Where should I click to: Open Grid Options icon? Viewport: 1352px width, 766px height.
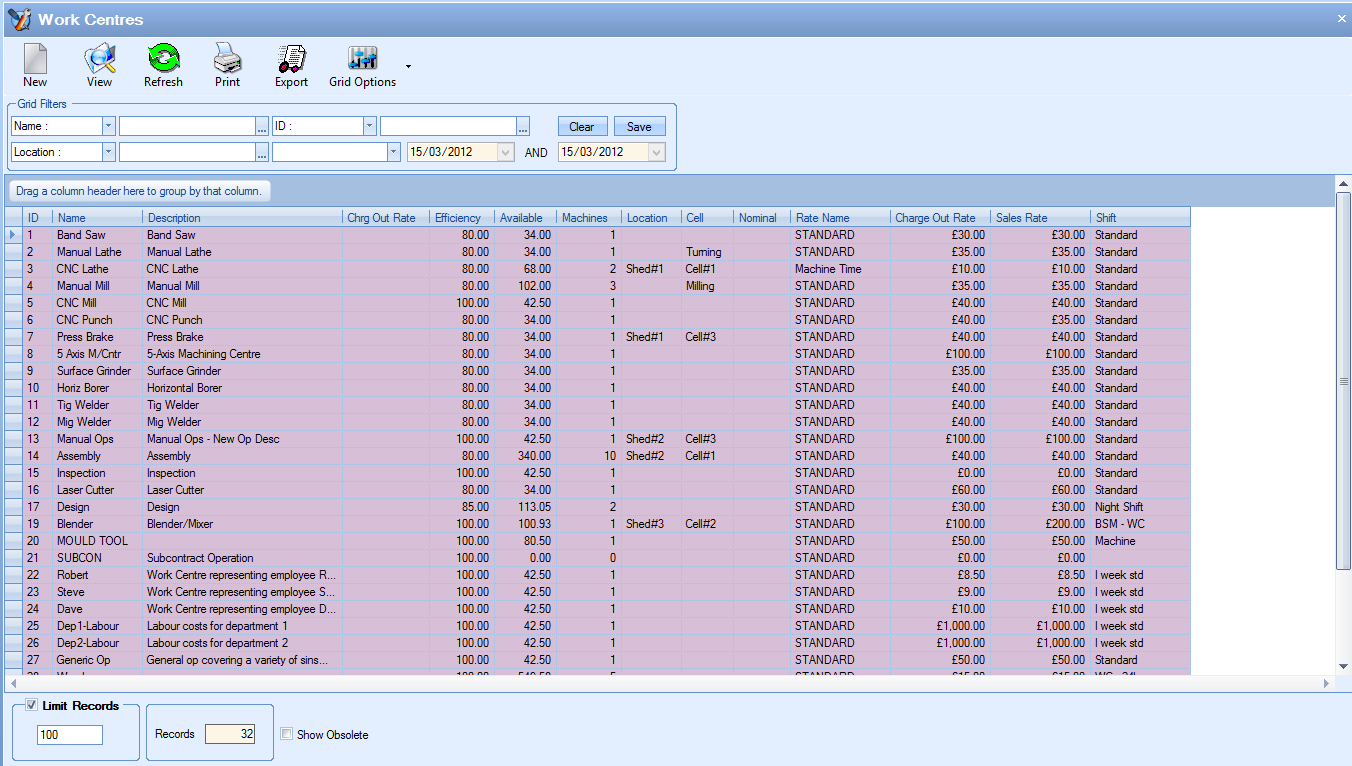(362, 60)
